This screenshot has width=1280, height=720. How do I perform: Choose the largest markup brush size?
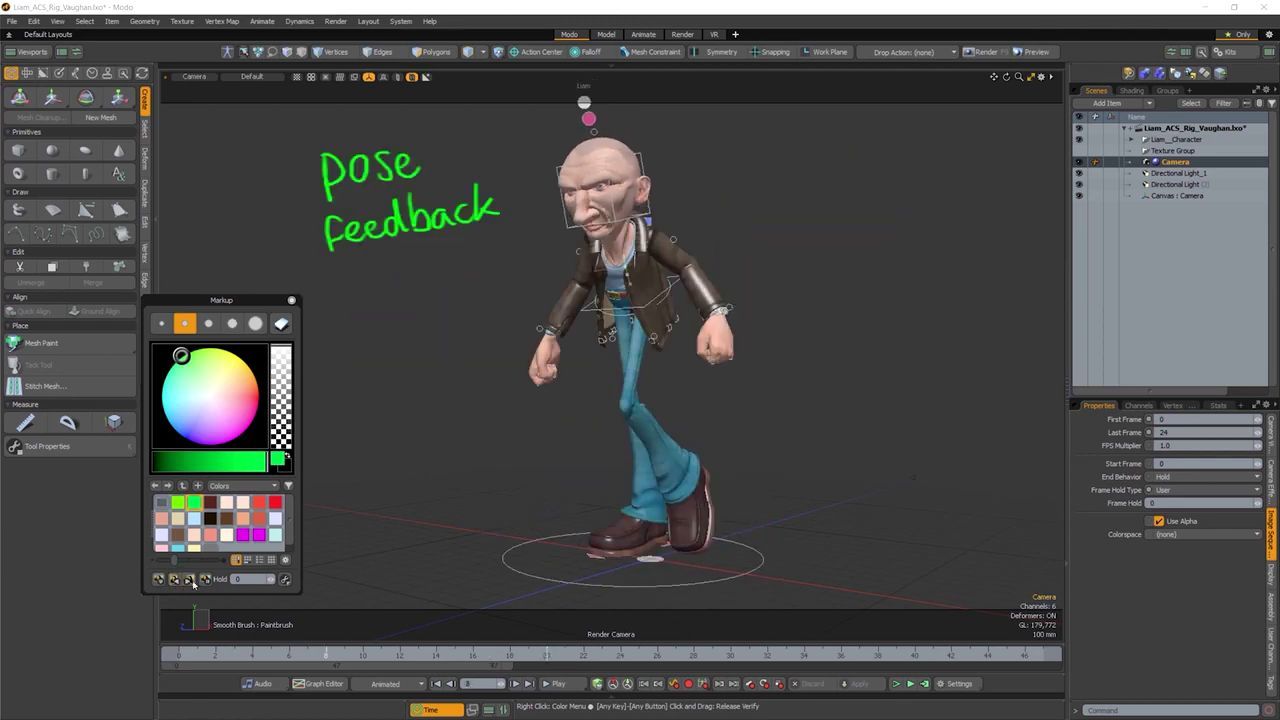(x=256, y=324)
